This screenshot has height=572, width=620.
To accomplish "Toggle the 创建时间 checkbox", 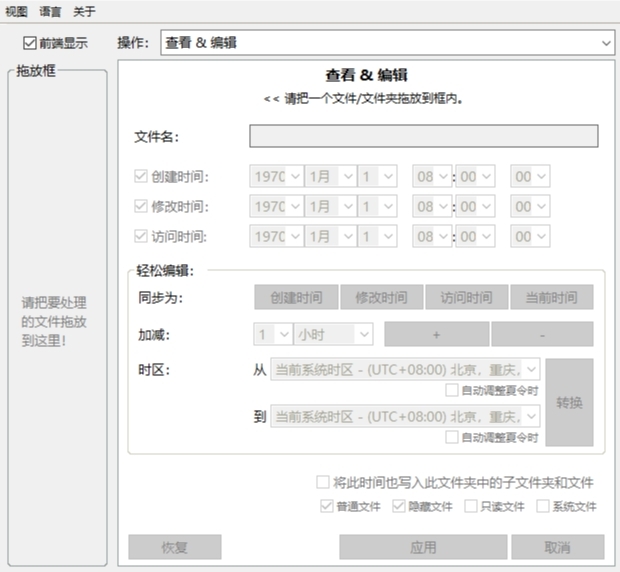I will point(141,176).
